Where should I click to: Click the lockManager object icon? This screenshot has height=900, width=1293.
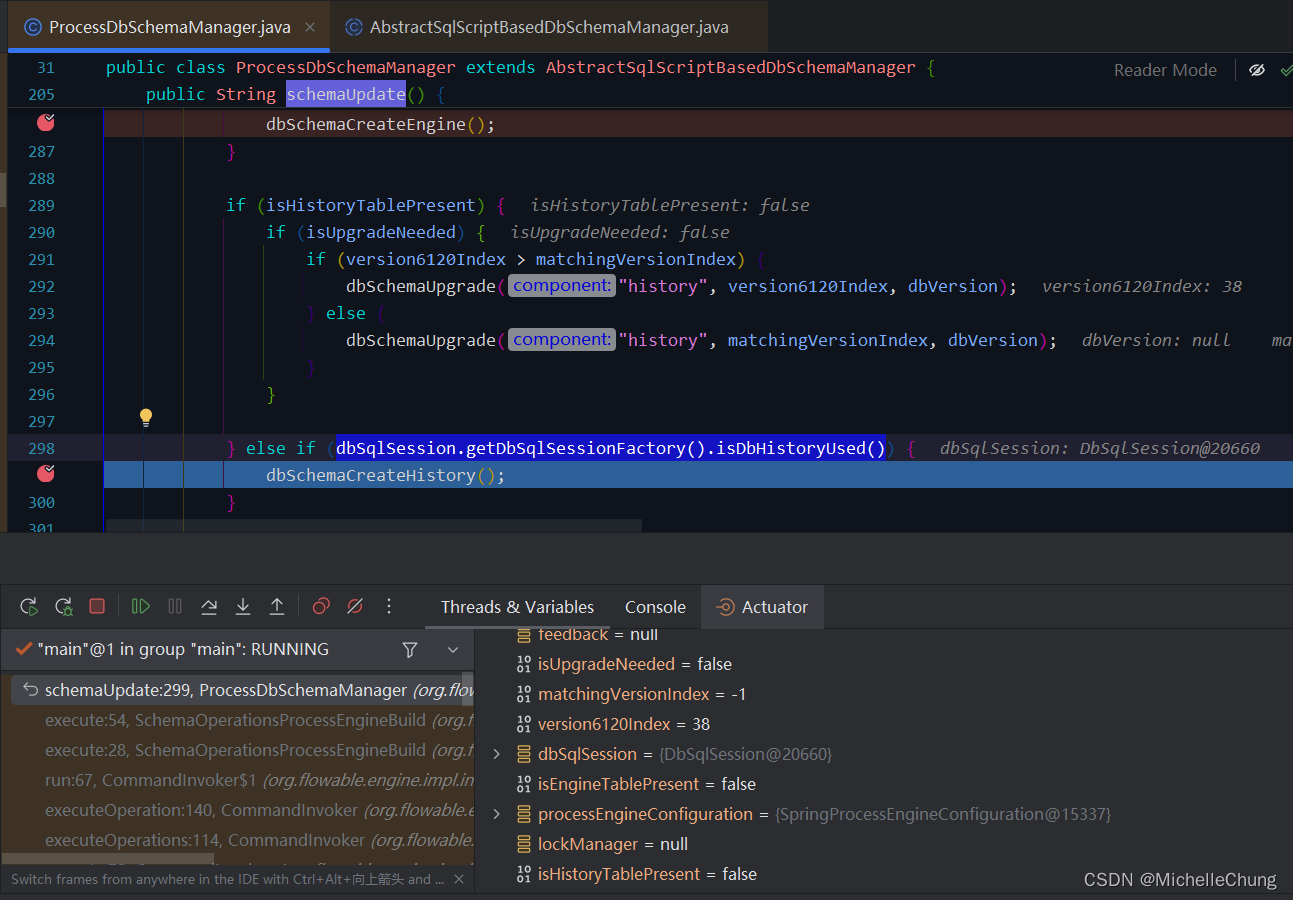tap(523, 844)
